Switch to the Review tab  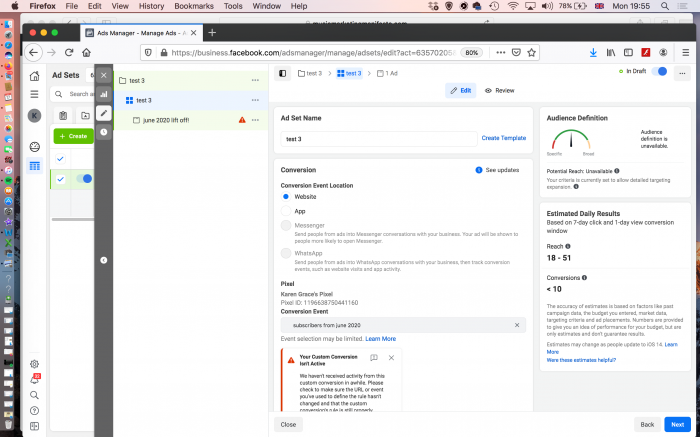500,91
